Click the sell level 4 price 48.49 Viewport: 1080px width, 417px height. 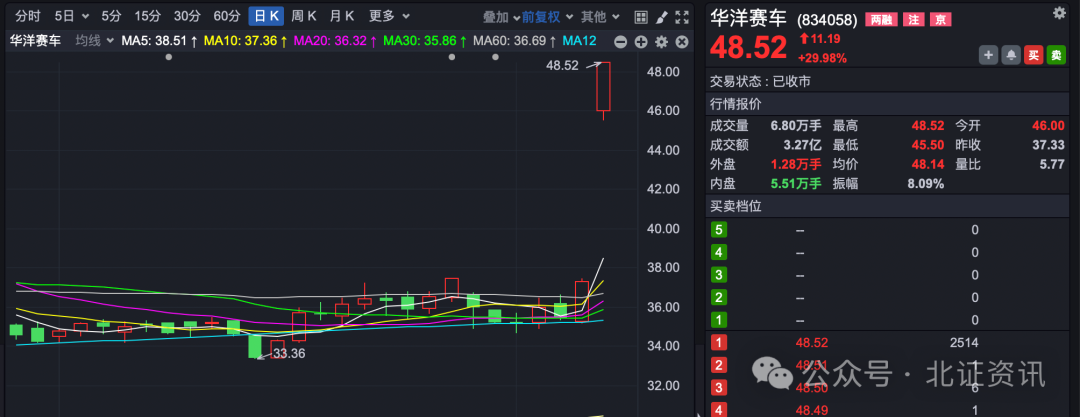click(811, 411)
